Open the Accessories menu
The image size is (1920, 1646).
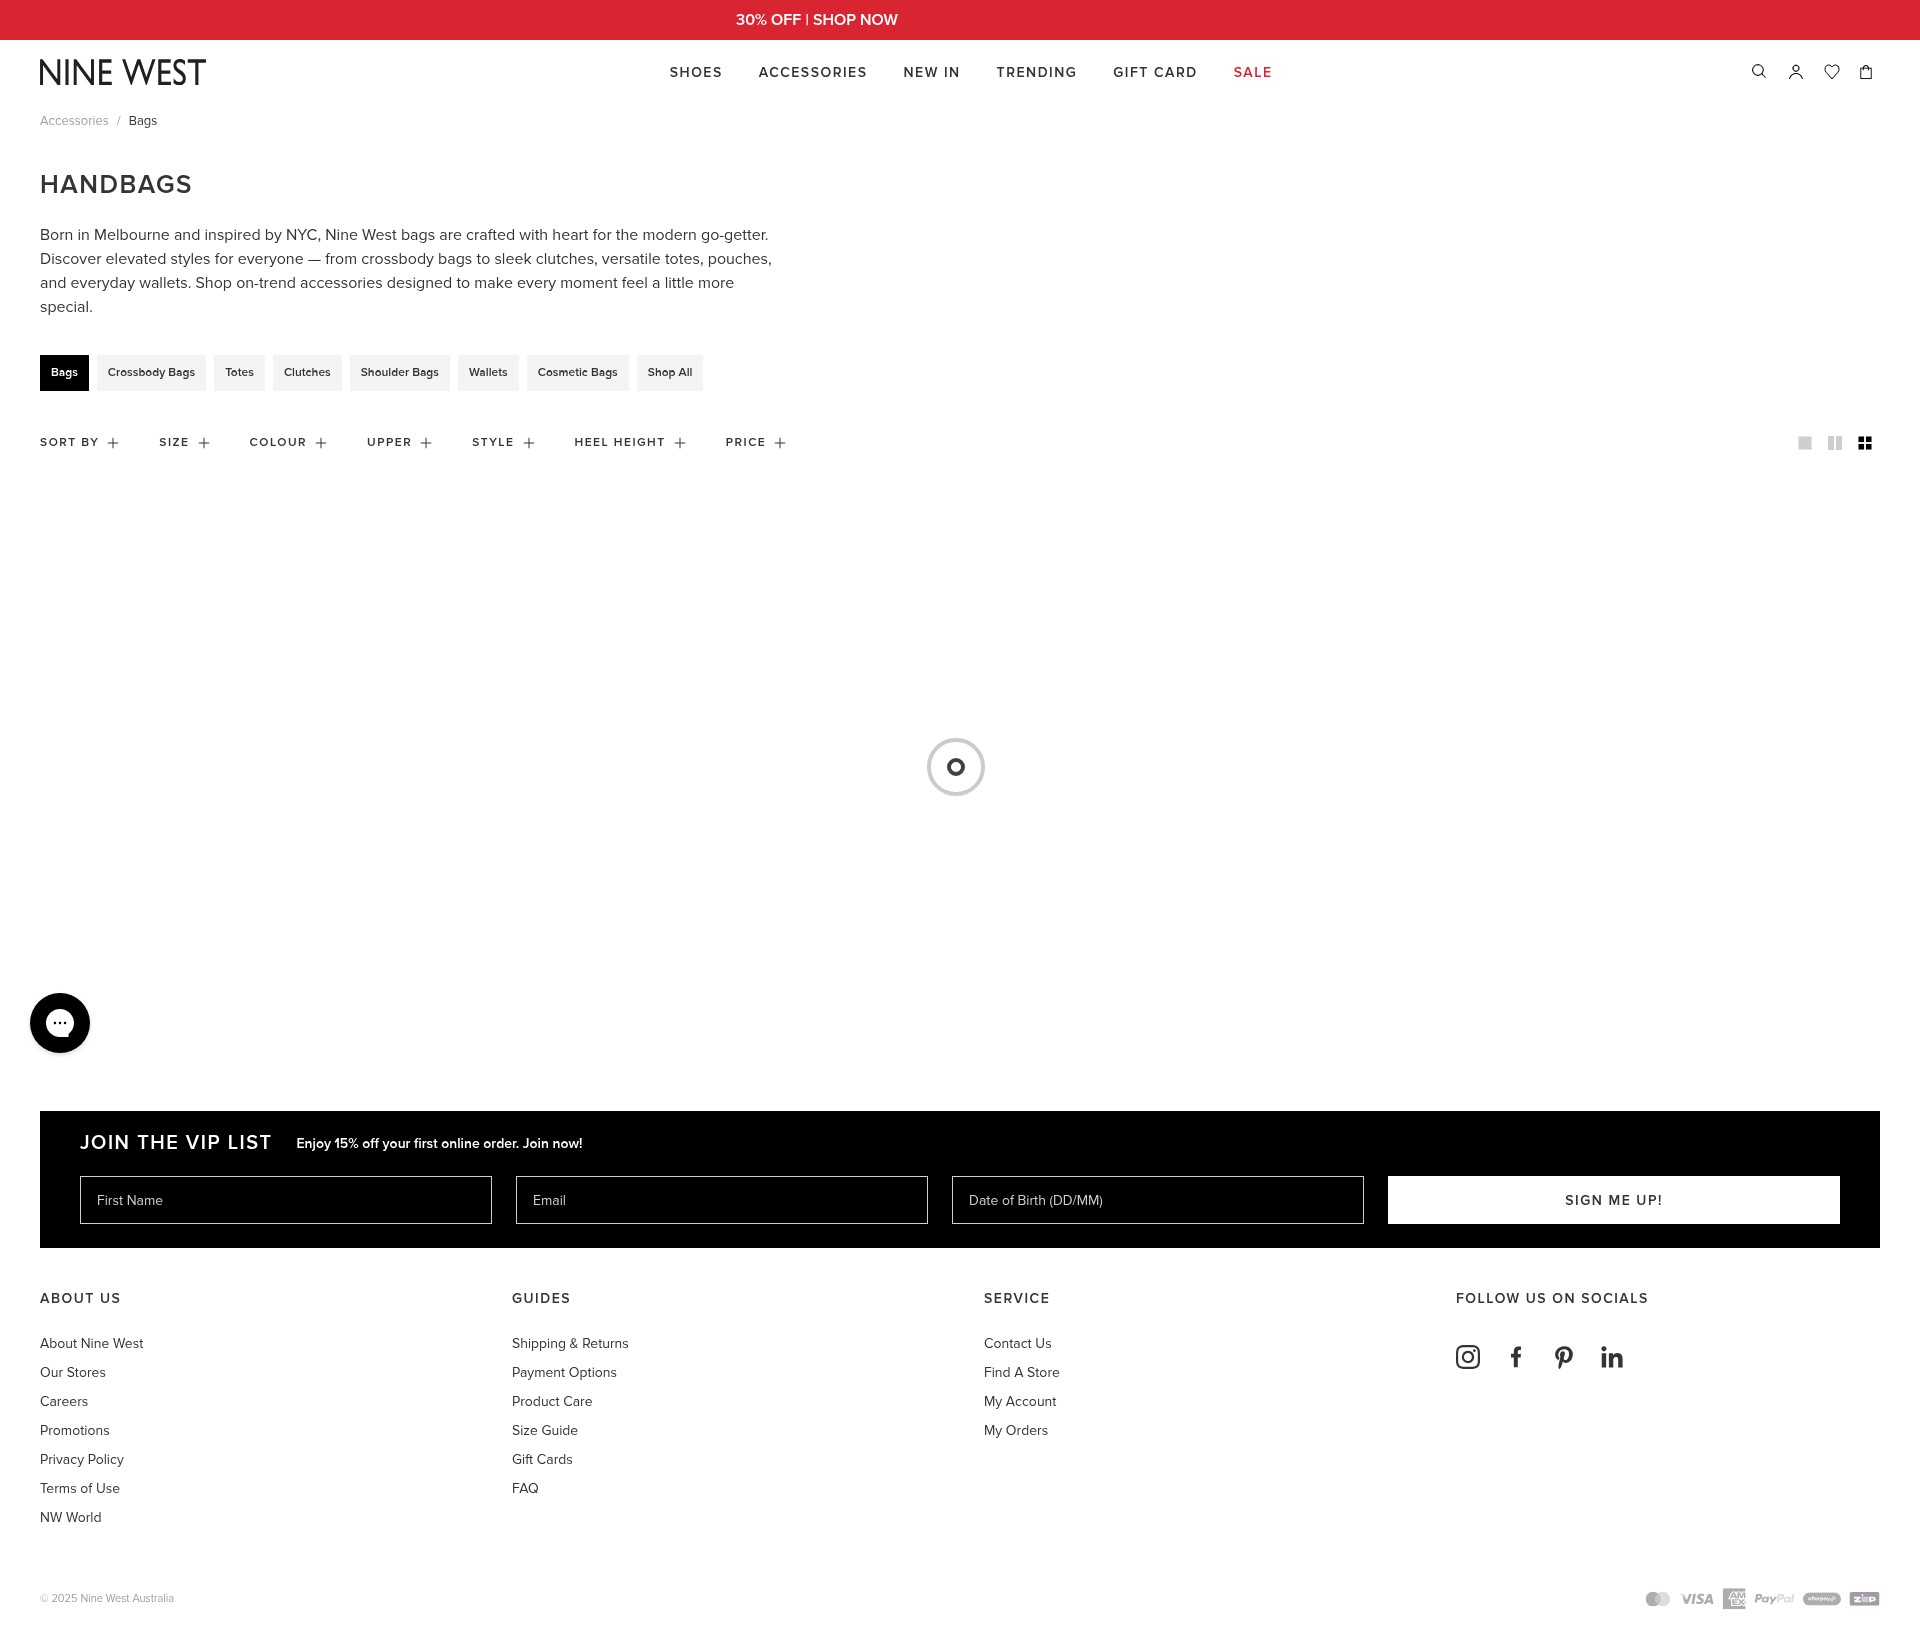tap(813, 72)
